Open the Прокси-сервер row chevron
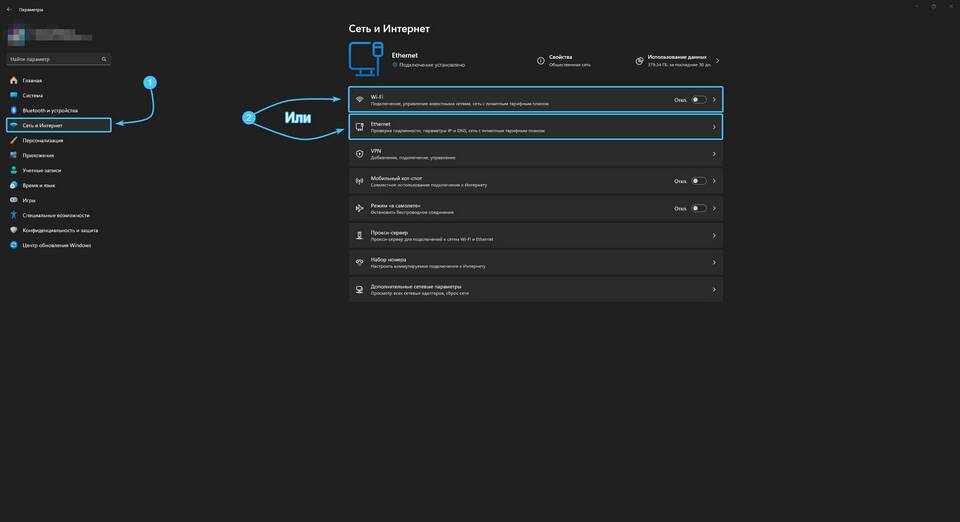Viewport: 960px width, 522px height. (x=714, y=235)
